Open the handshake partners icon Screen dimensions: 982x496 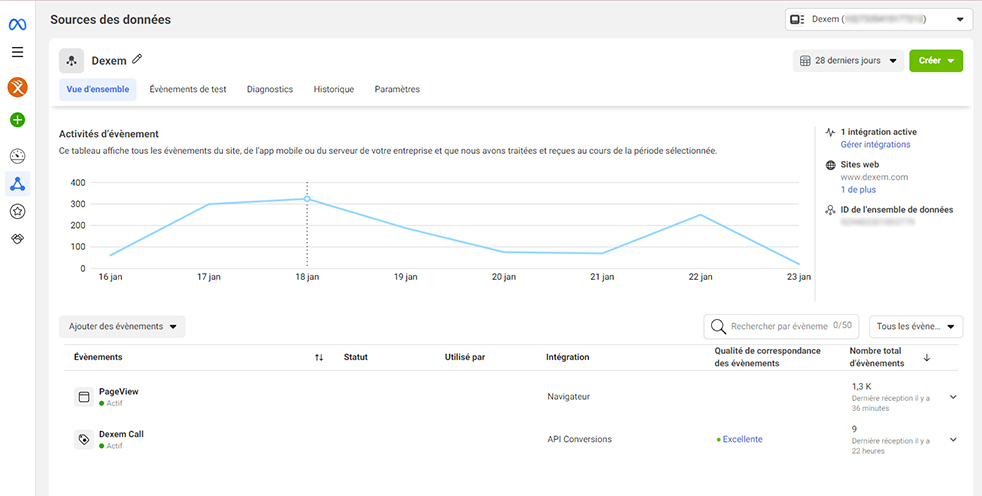(x=18, y=239)
